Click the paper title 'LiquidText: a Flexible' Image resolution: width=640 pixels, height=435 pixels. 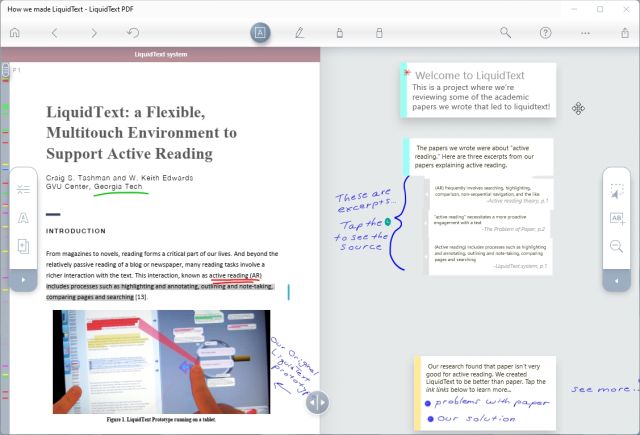point(126,112)
